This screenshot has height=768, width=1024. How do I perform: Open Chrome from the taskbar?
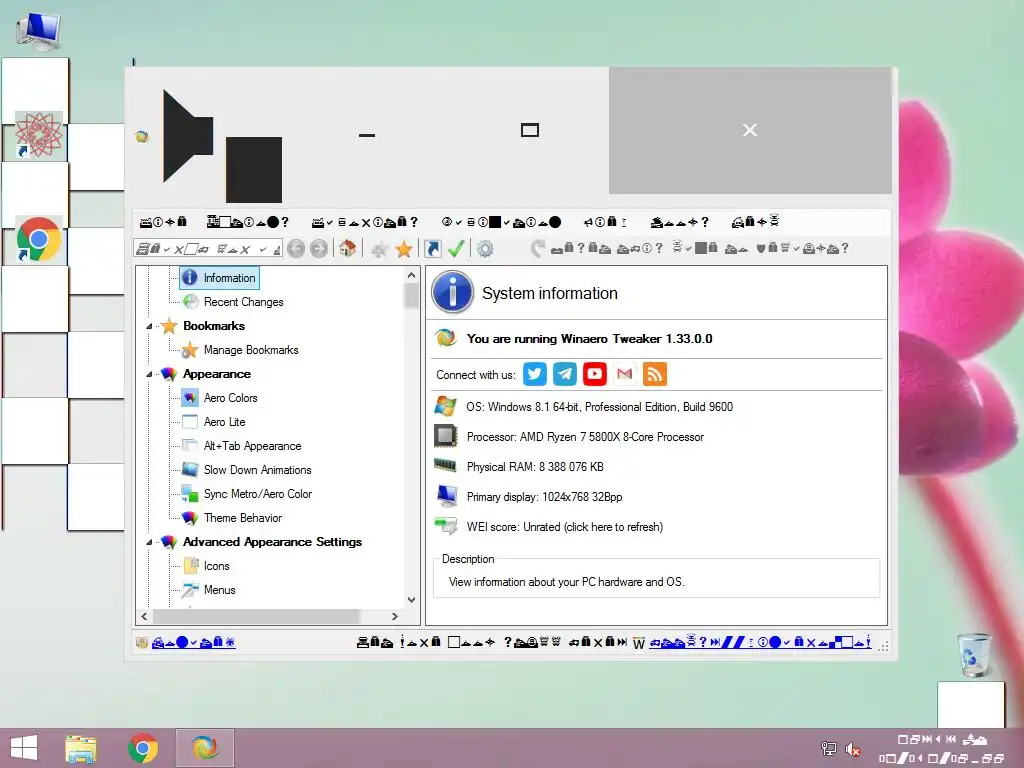click(x=143, y=748)
